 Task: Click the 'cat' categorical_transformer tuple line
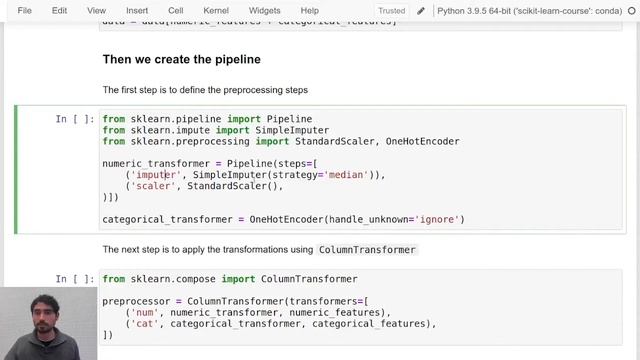(281, 323)
